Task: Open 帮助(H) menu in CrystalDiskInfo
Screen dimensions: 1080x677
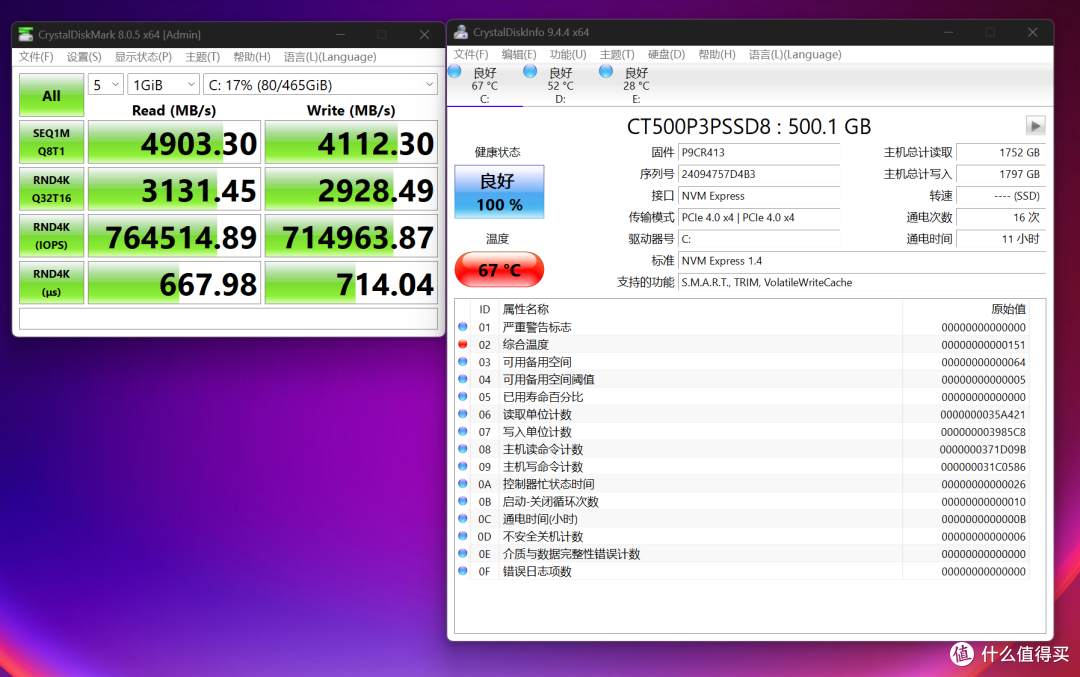Action: (717, 54)
